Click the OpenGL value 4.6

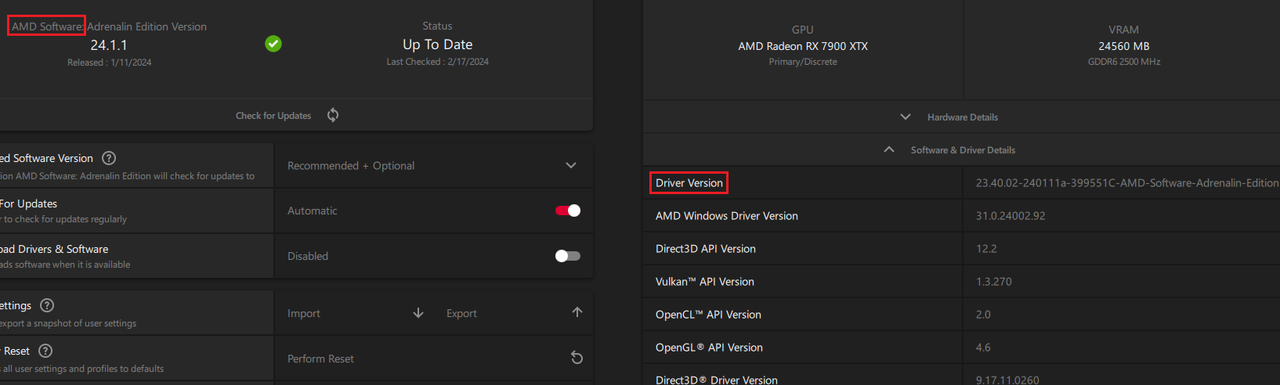click(x=983, y=348)
